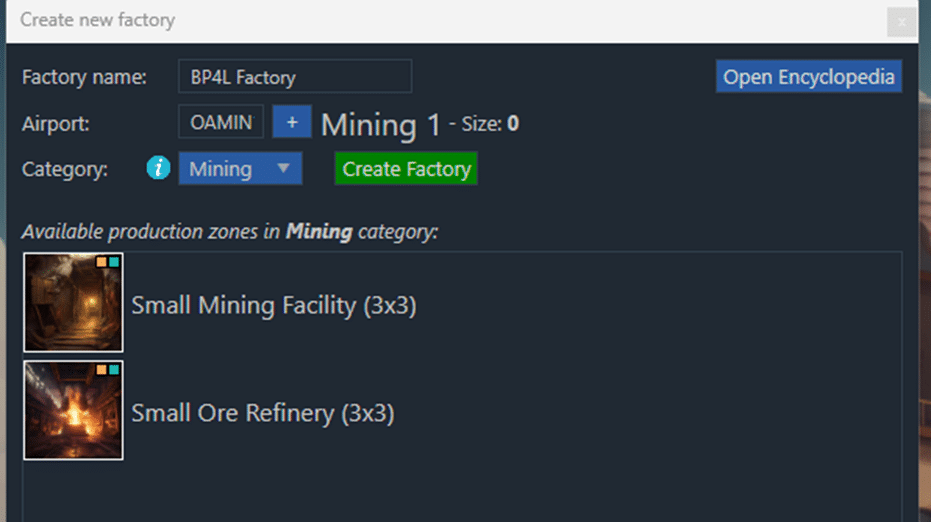Select Small Ore Refinery (3x3) label
931x522 pixels.
(263, 412)
